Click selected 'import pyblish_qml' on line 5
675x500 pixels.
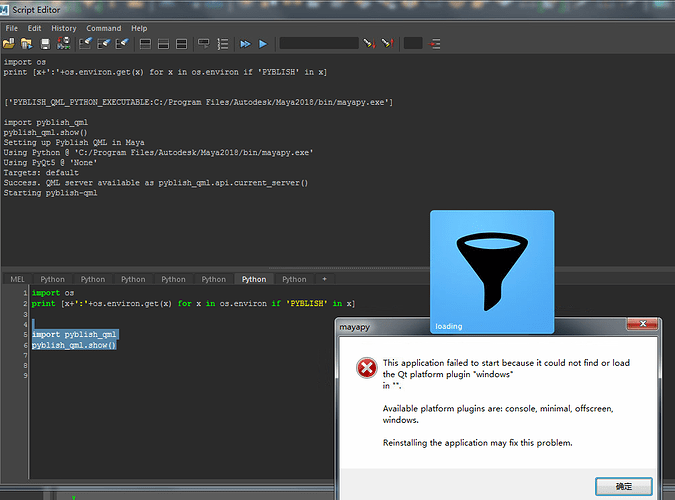pos(74,335)
